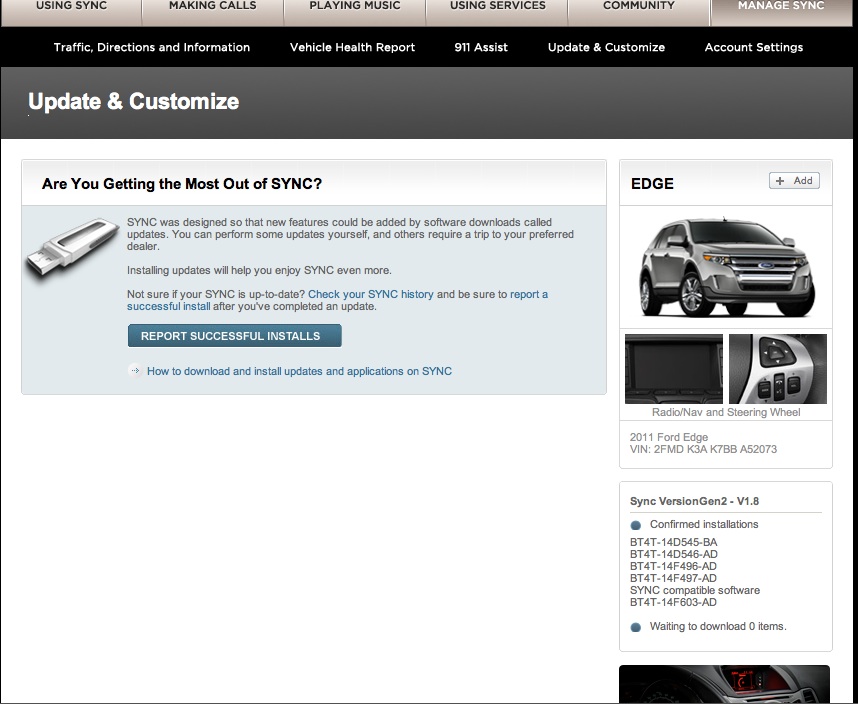
Task: Click the Waiting to download 0 items text
Action: click(x=718, y=626)
